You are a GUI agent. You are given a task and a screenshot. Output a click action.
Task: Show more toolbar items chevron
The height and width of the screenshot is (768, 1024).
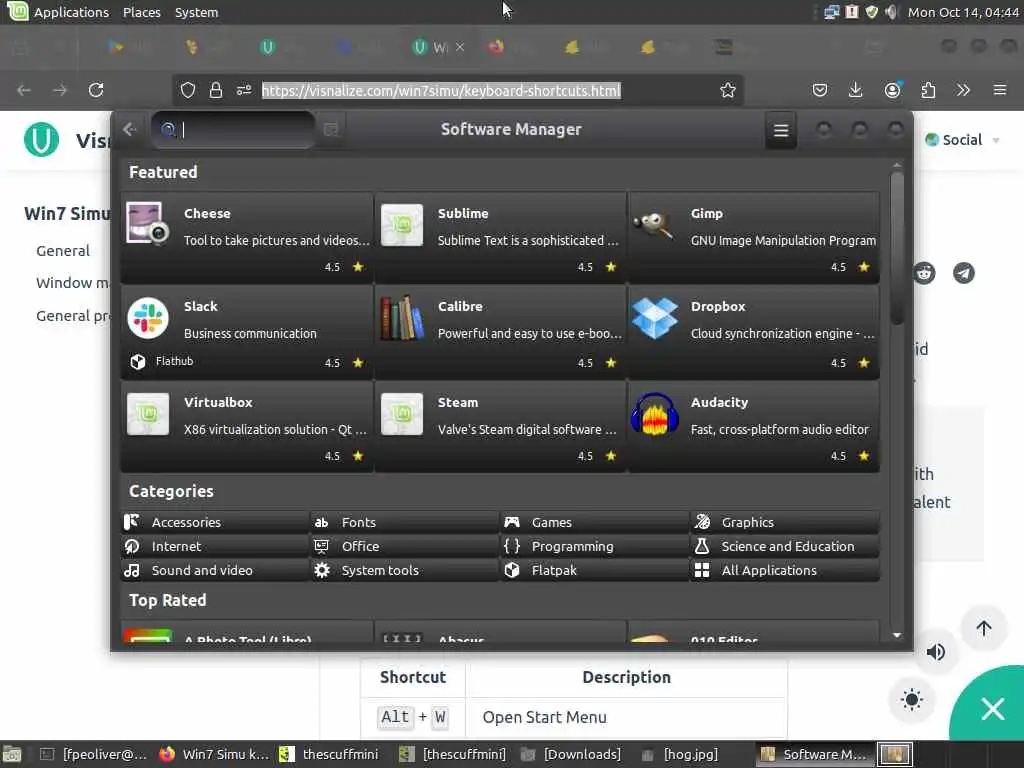click(x=963, y=90)
